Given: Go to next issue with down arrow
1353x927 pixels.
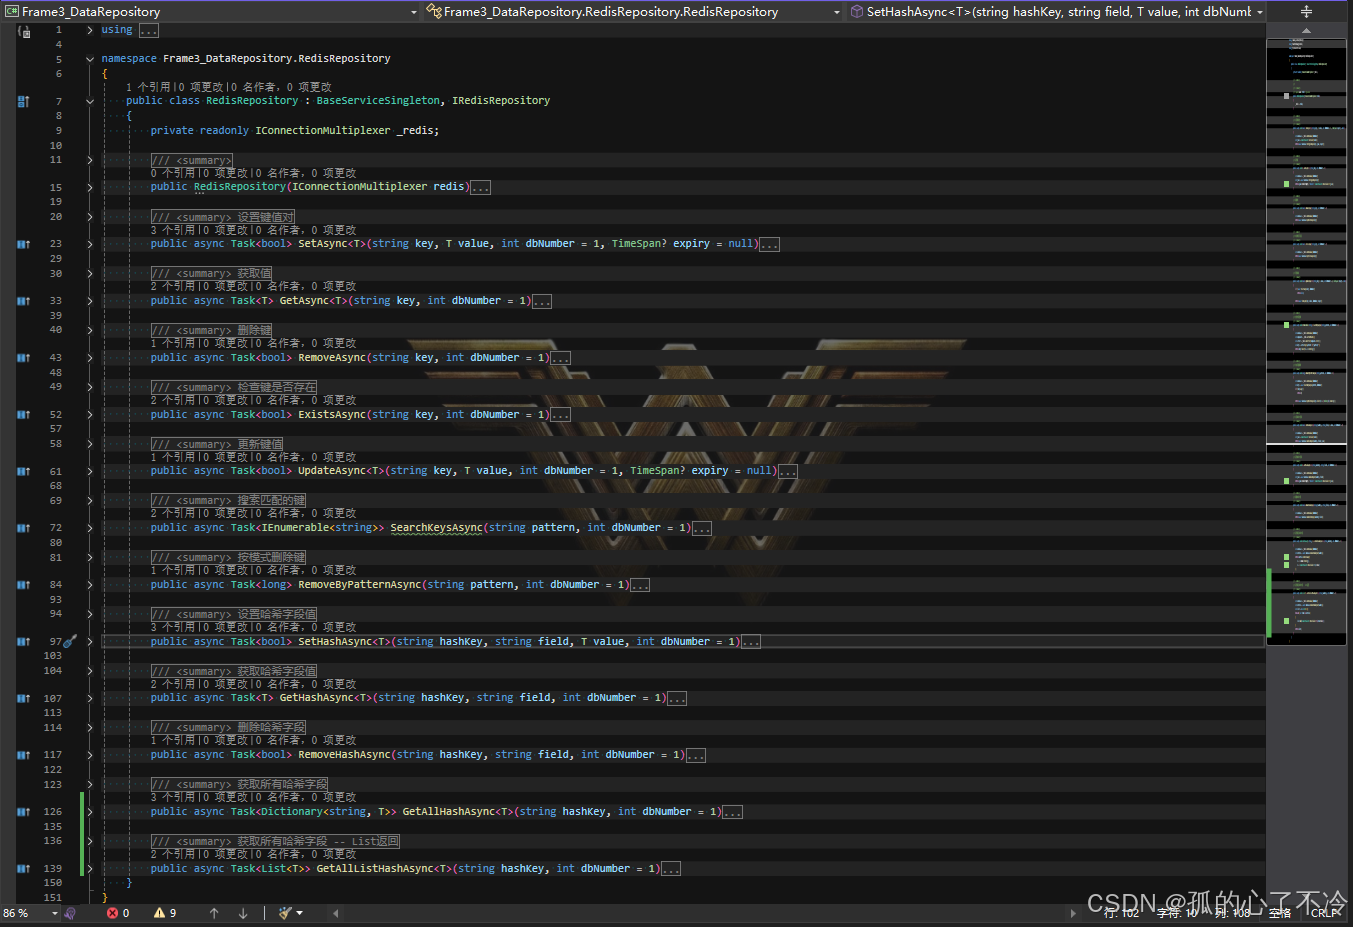Looking at the screenshot, I should 243,913.
